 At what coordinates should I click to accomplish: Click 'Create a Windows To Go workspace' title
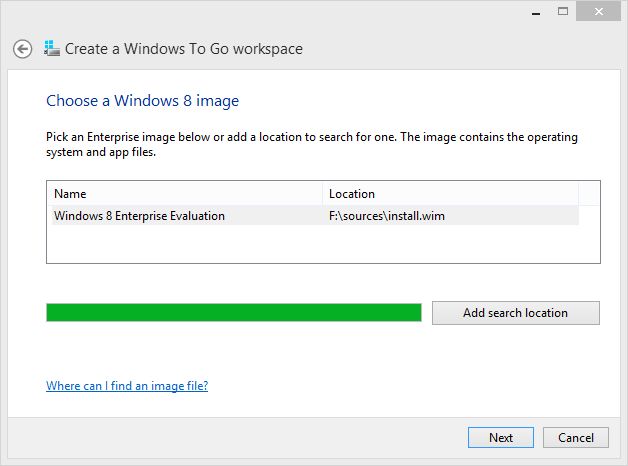[x=184, y=49]
